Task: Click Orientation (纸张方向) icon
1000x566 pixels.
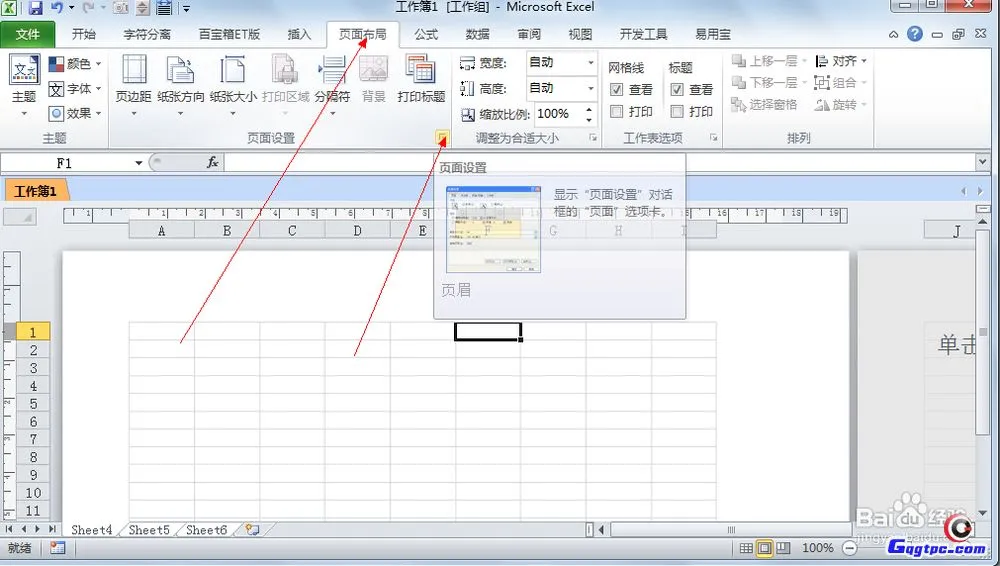Action: (180, 70)
